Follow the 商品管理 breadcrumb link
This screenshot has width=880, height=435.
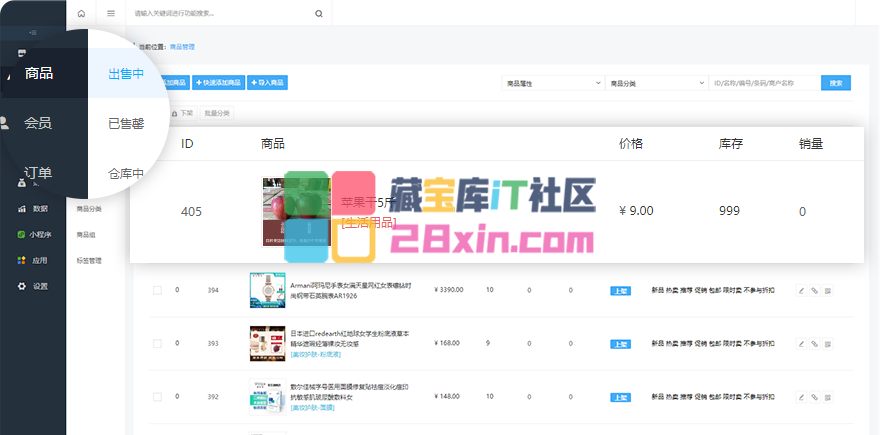coord(182,47)
